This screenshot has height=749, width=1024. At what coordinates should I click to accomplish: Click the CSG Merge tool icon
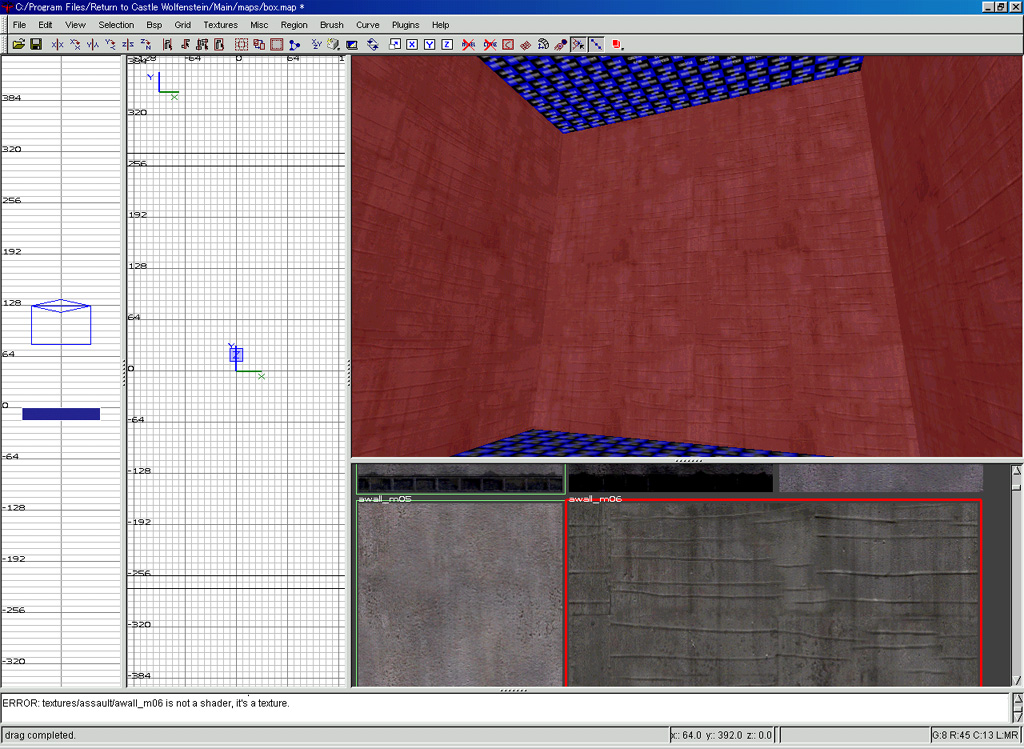[259, 44]
